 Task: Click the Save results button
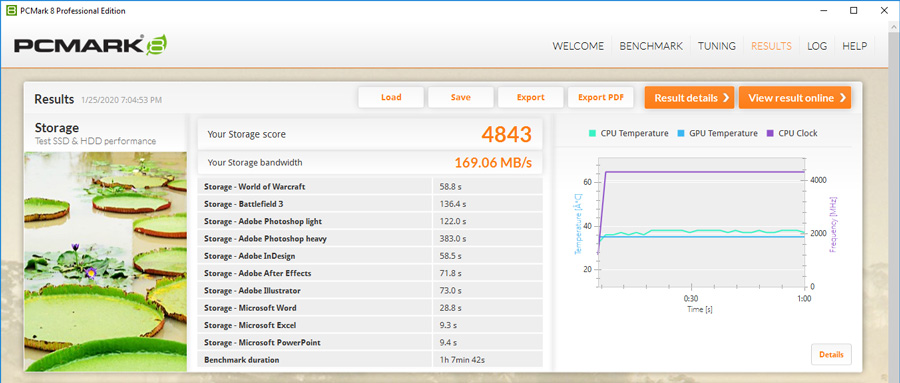460,98
